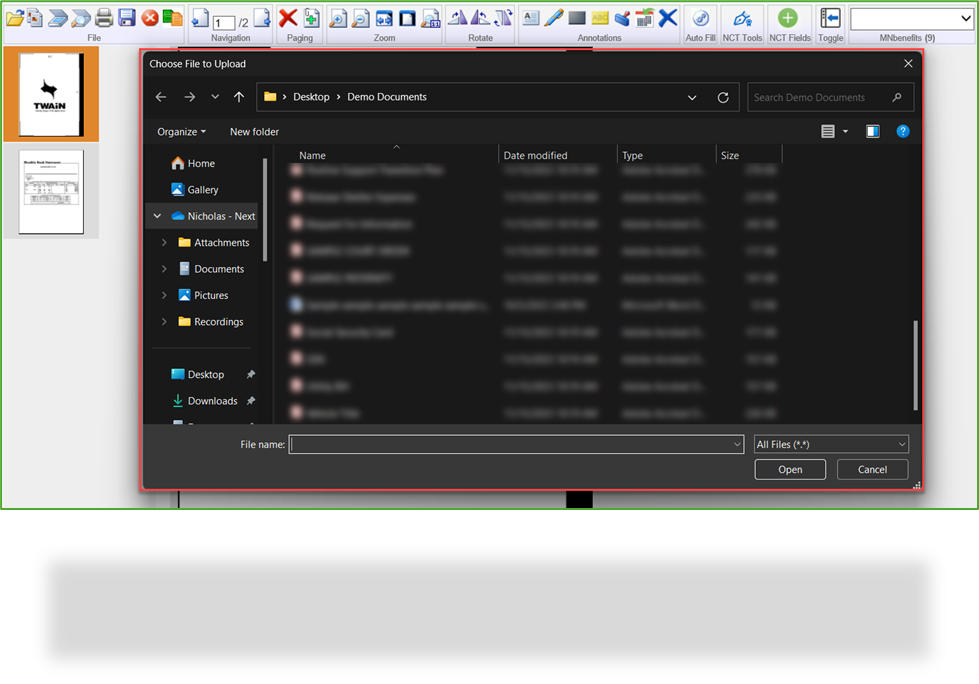
Task: Click the scan document icon
Action: [x=58, y=18]
